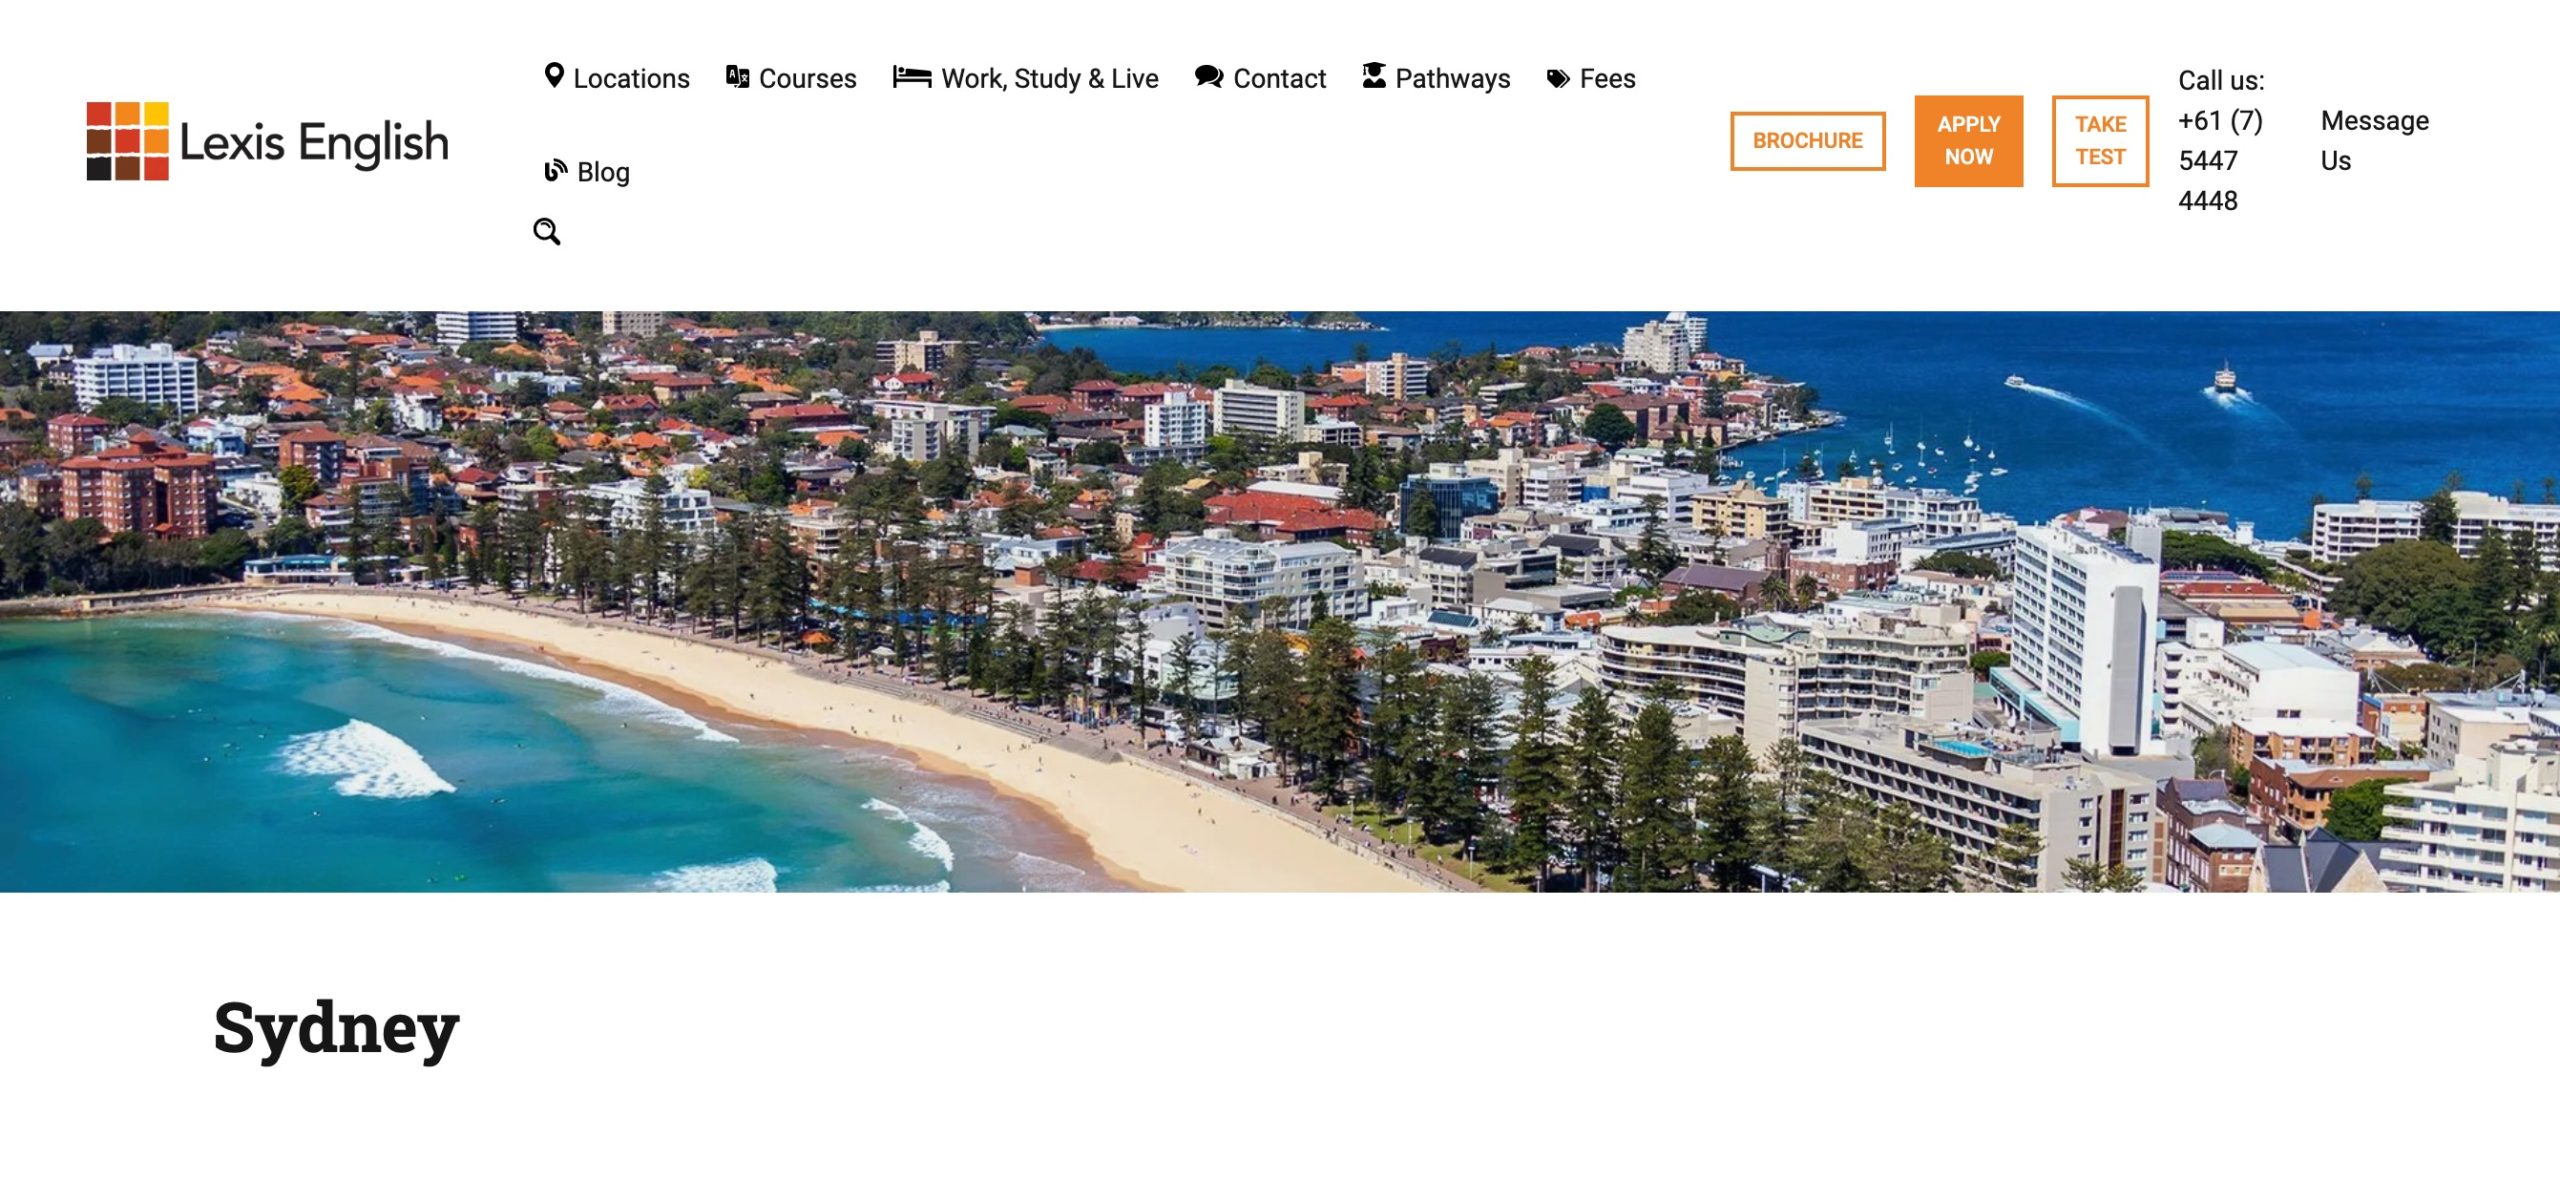This screenshot has height=1180, width=2560.
Task: Click the translate icon beside Courses
Action: 738,76
